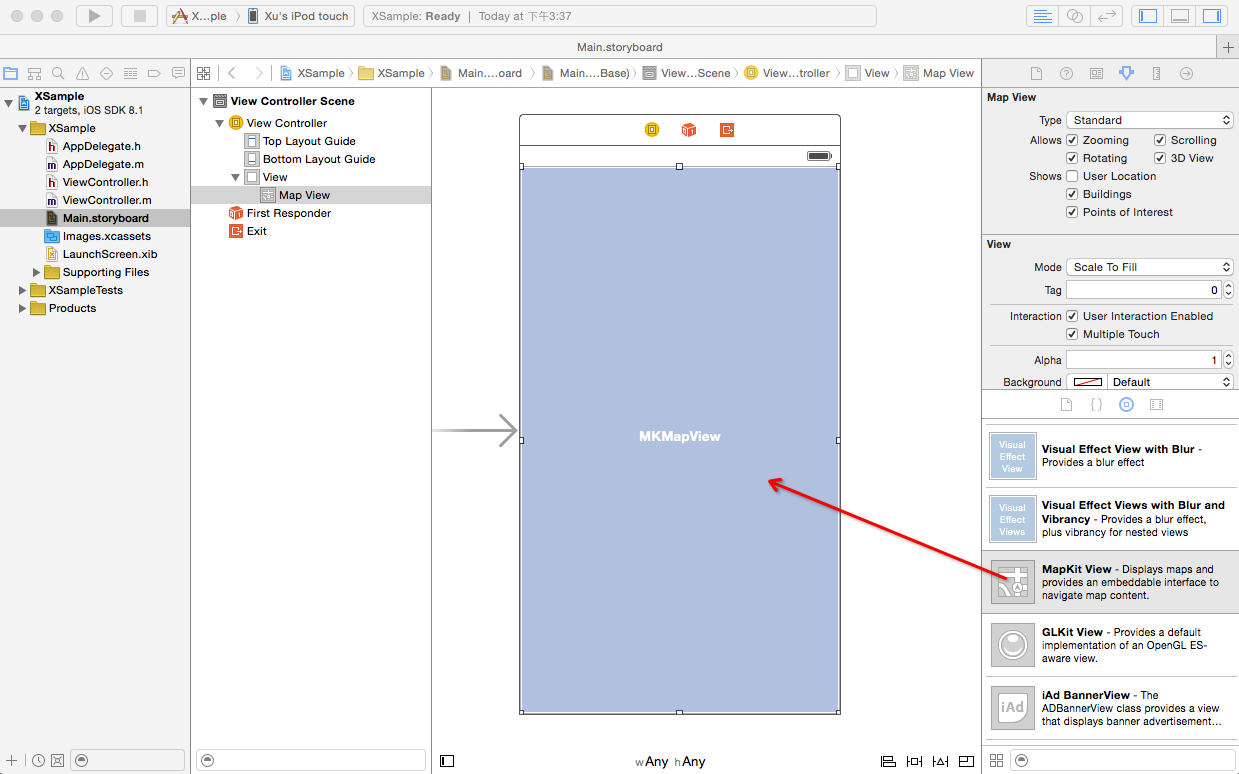Open the map Type dropdown
1239x774 pixels.
(x=1149, y=120)
